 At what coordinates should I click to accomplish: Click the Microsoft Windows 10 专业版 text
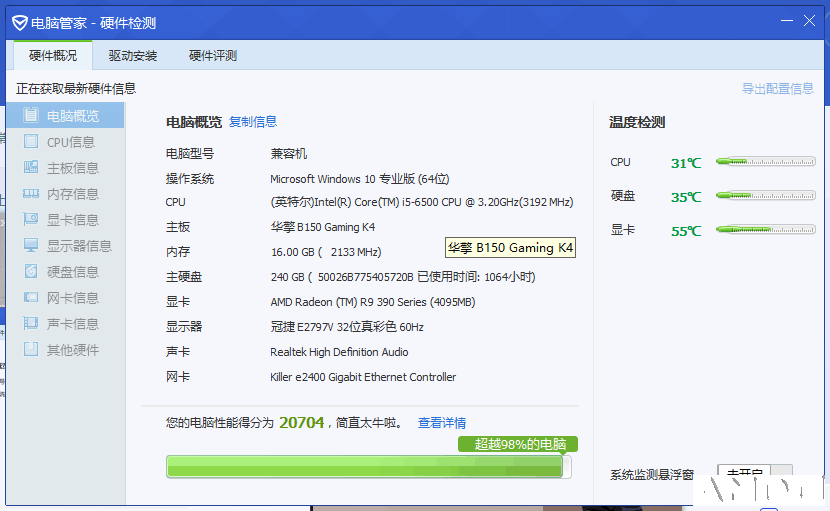point(359,179)
